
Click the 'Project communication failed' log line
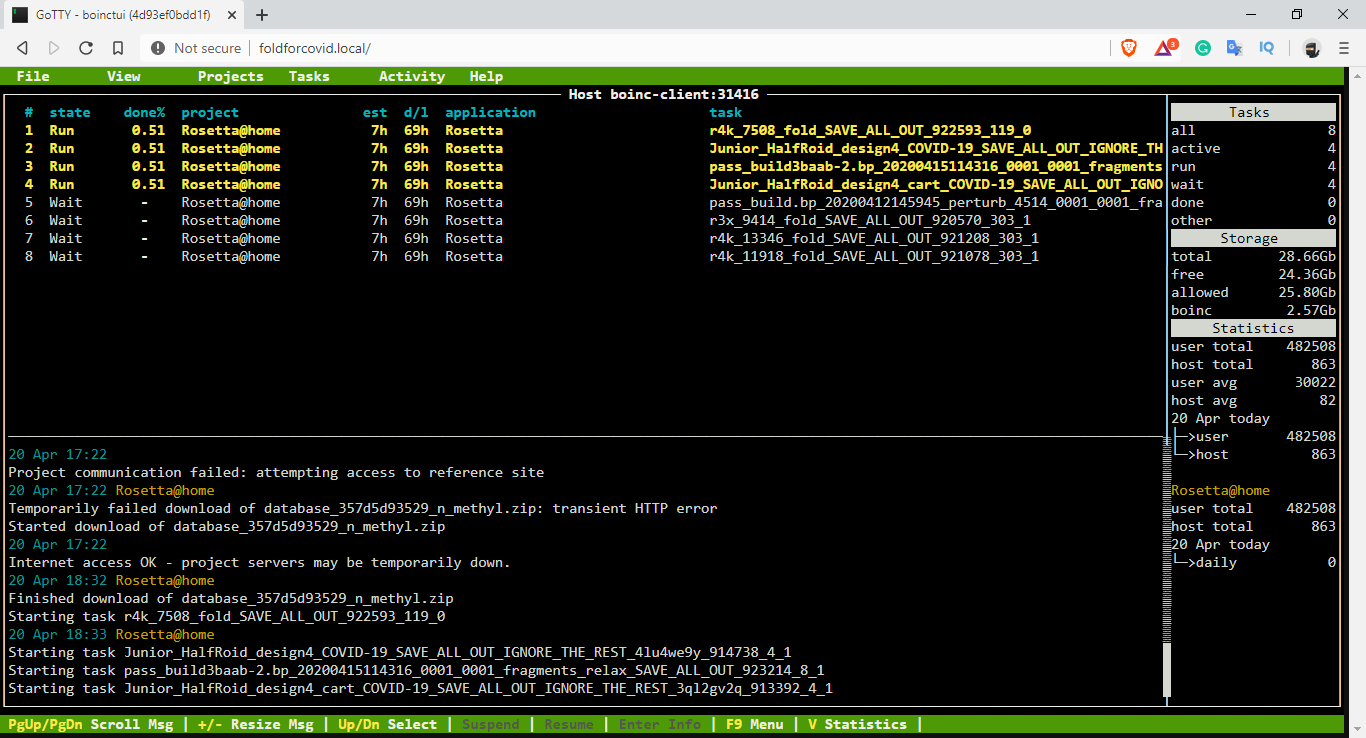[276, 472]
